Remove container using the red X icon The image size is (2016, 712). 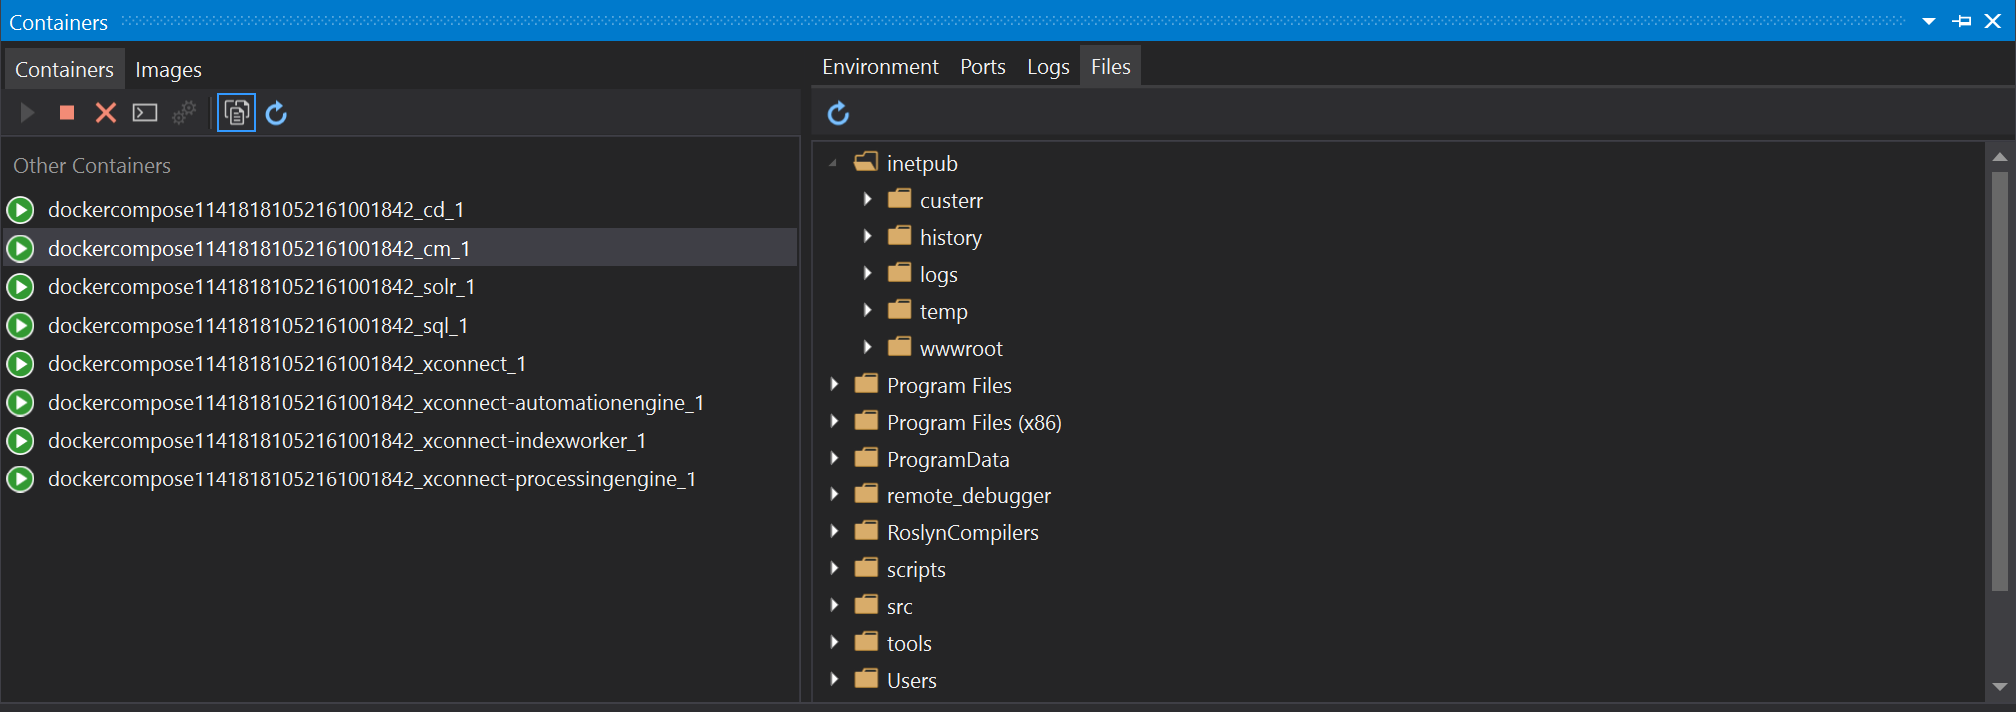pos(105,113)
